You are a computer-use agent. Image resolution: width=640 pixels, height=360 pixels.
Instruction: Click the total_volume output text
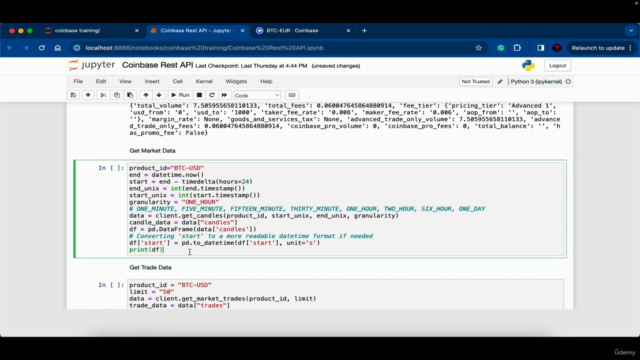point(345,119)
